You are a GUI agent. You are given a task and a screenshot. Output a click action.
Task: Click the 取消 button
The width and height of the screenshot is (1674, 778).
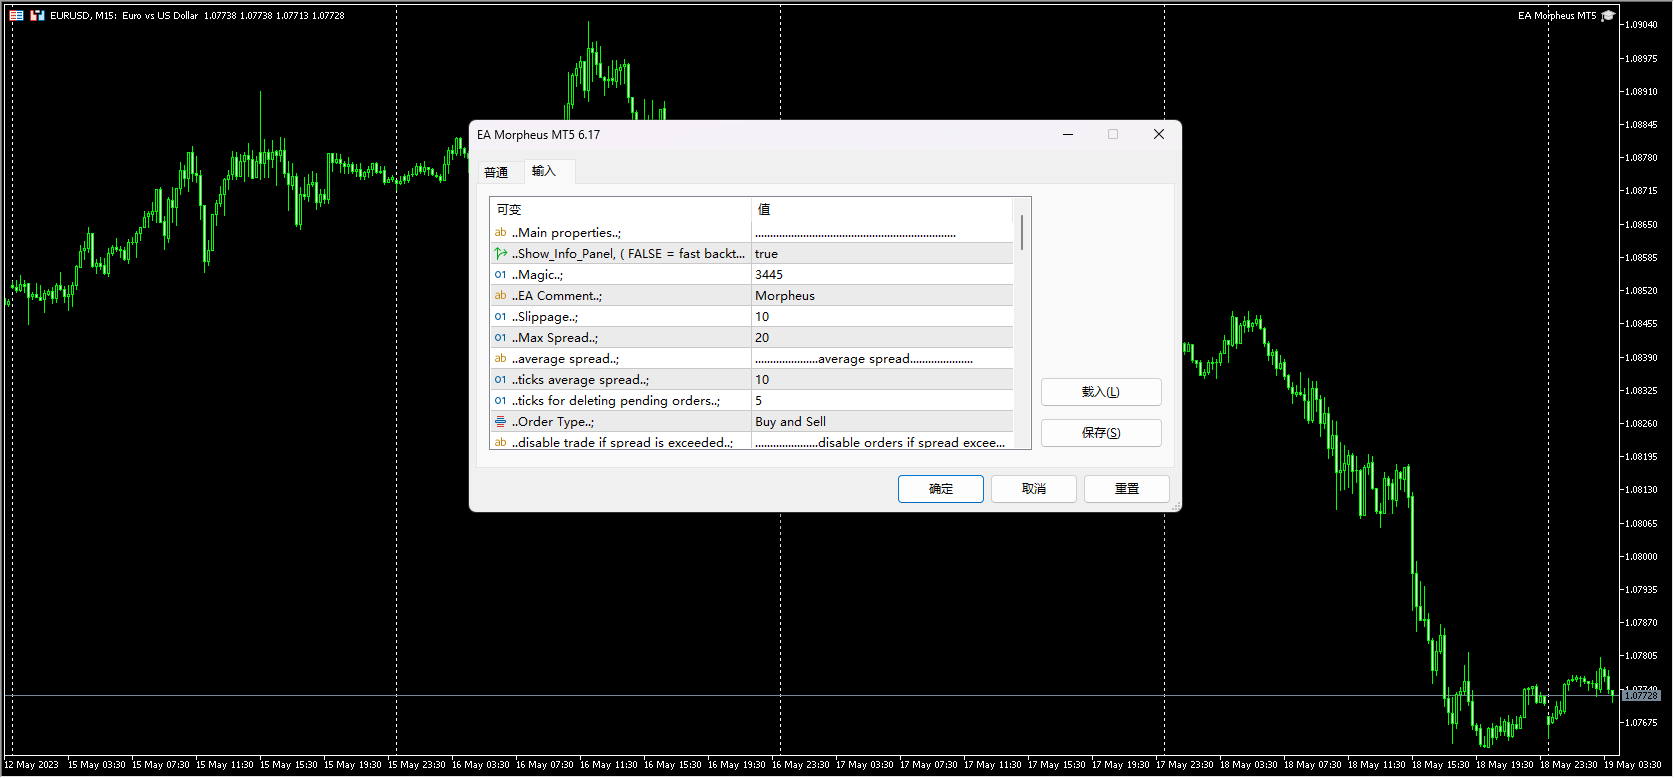click(x=1033, y=489)
